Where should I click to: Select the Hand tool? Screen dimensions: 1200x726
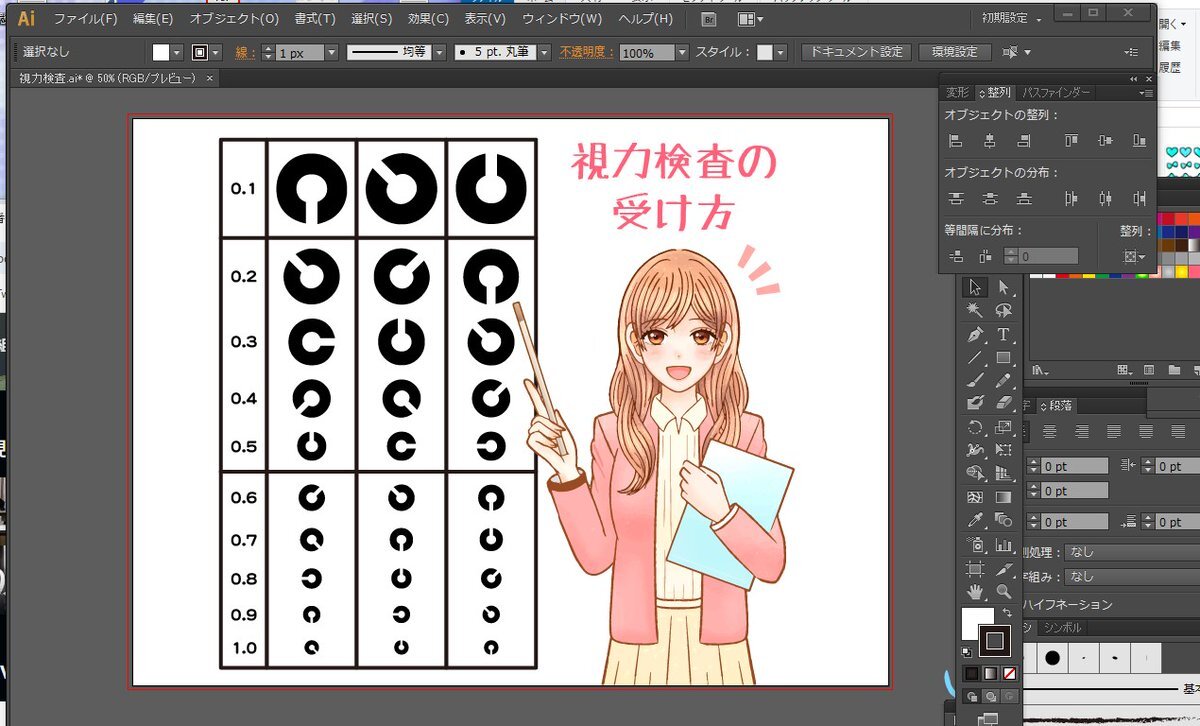[x=976, y=592]
